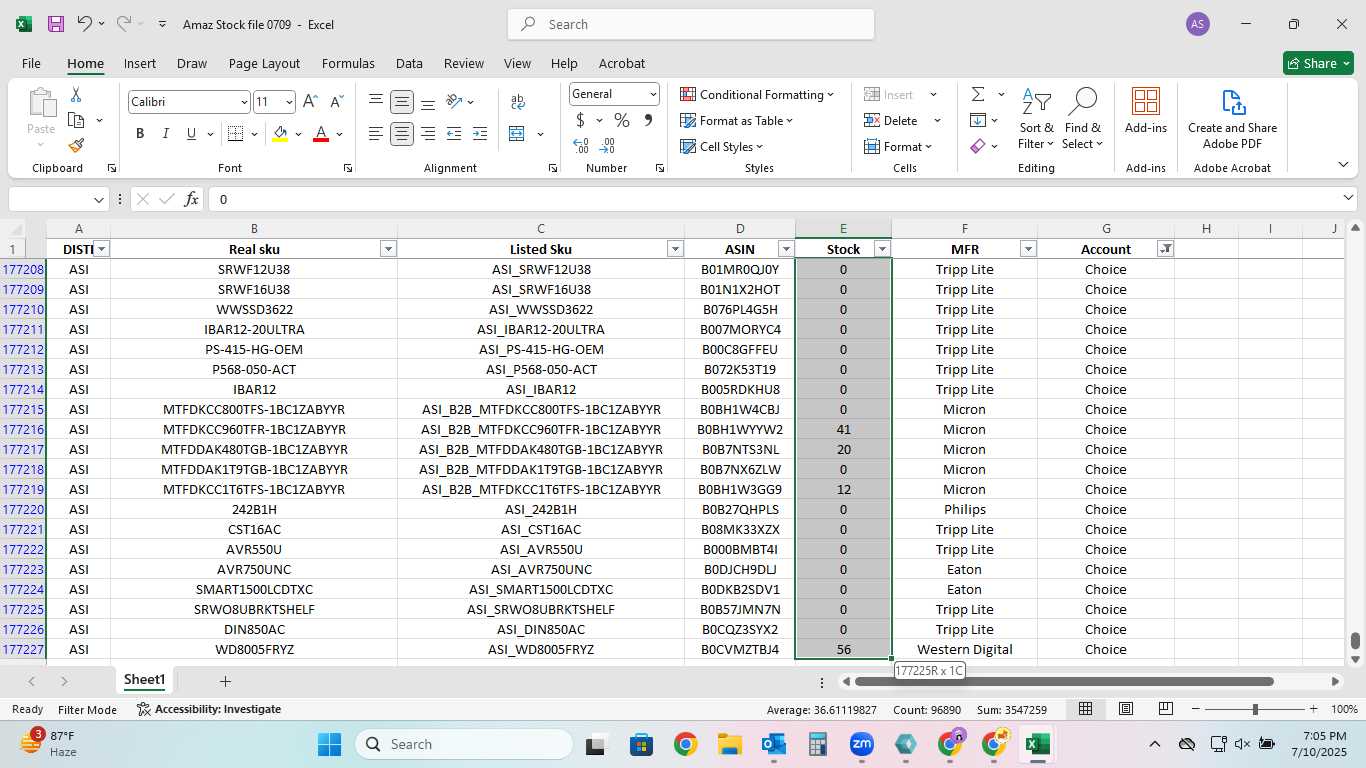Click the Cut scissors icon

pos(76,95)
